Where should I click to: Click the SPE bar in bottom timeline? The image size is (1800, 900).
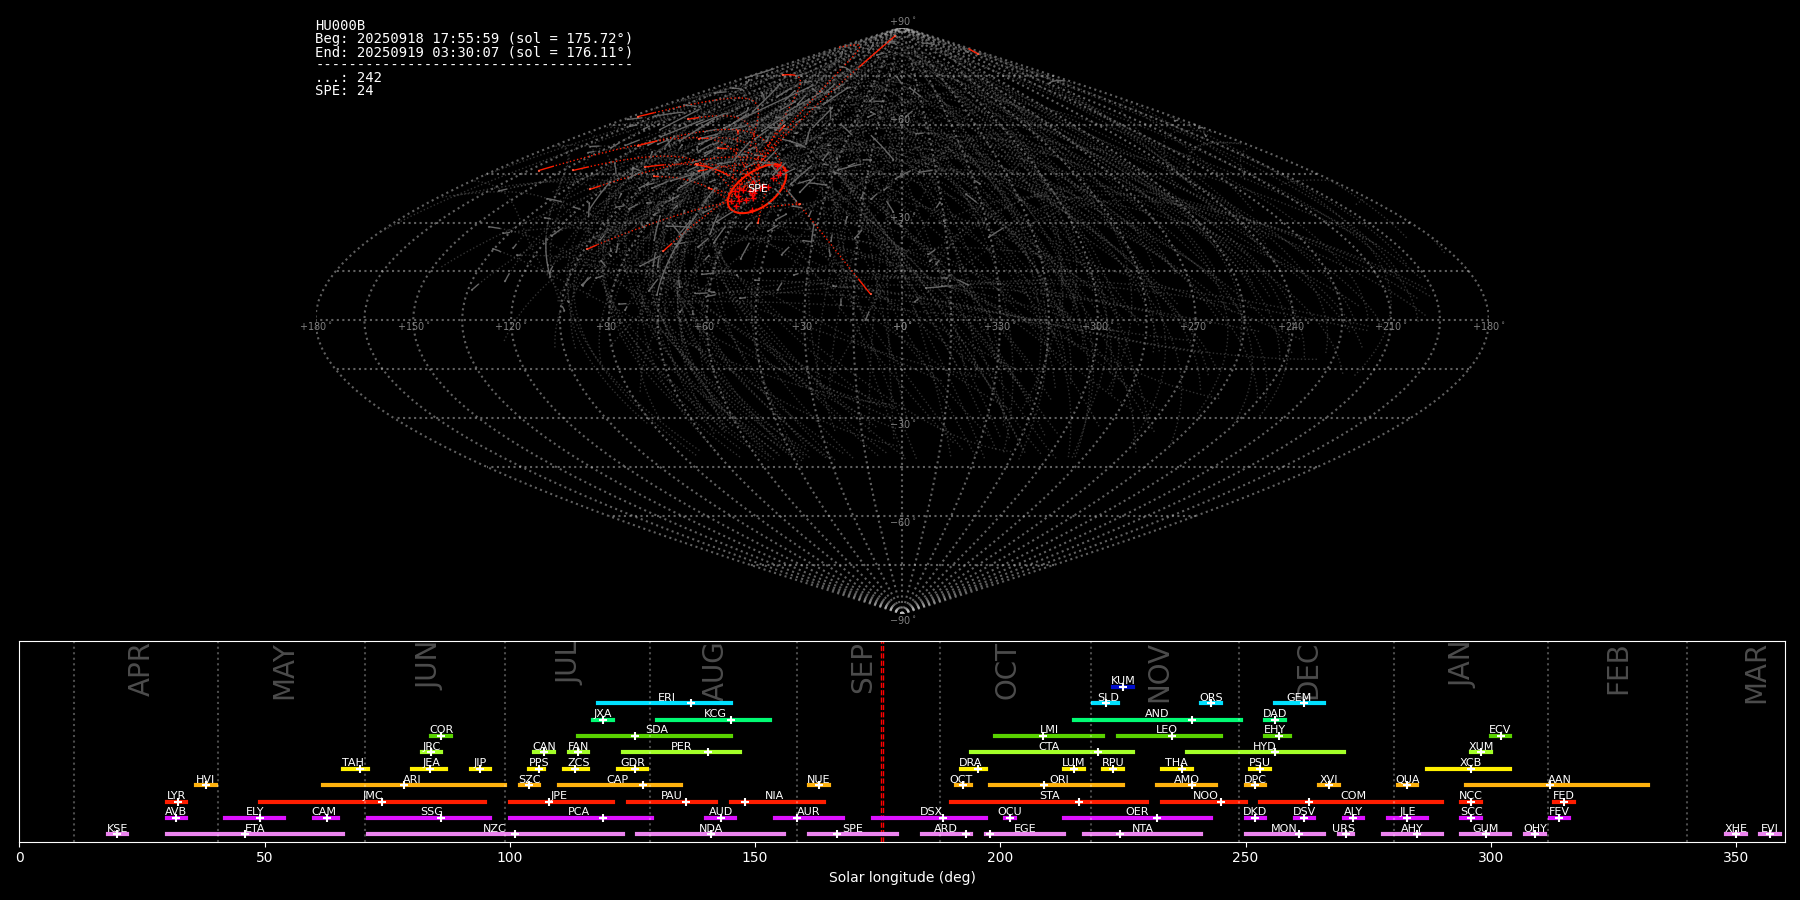click(853, 834)
